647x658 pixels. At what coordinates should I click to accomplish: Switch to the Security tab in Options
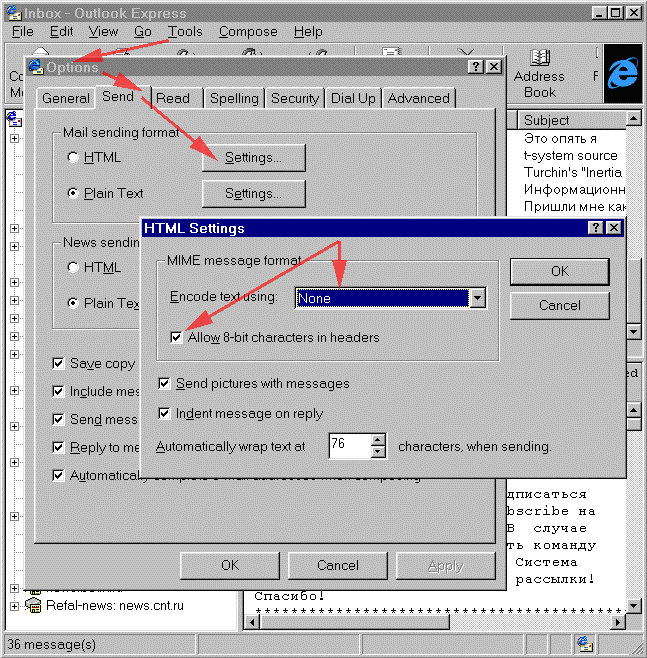(x=295, y=98)
